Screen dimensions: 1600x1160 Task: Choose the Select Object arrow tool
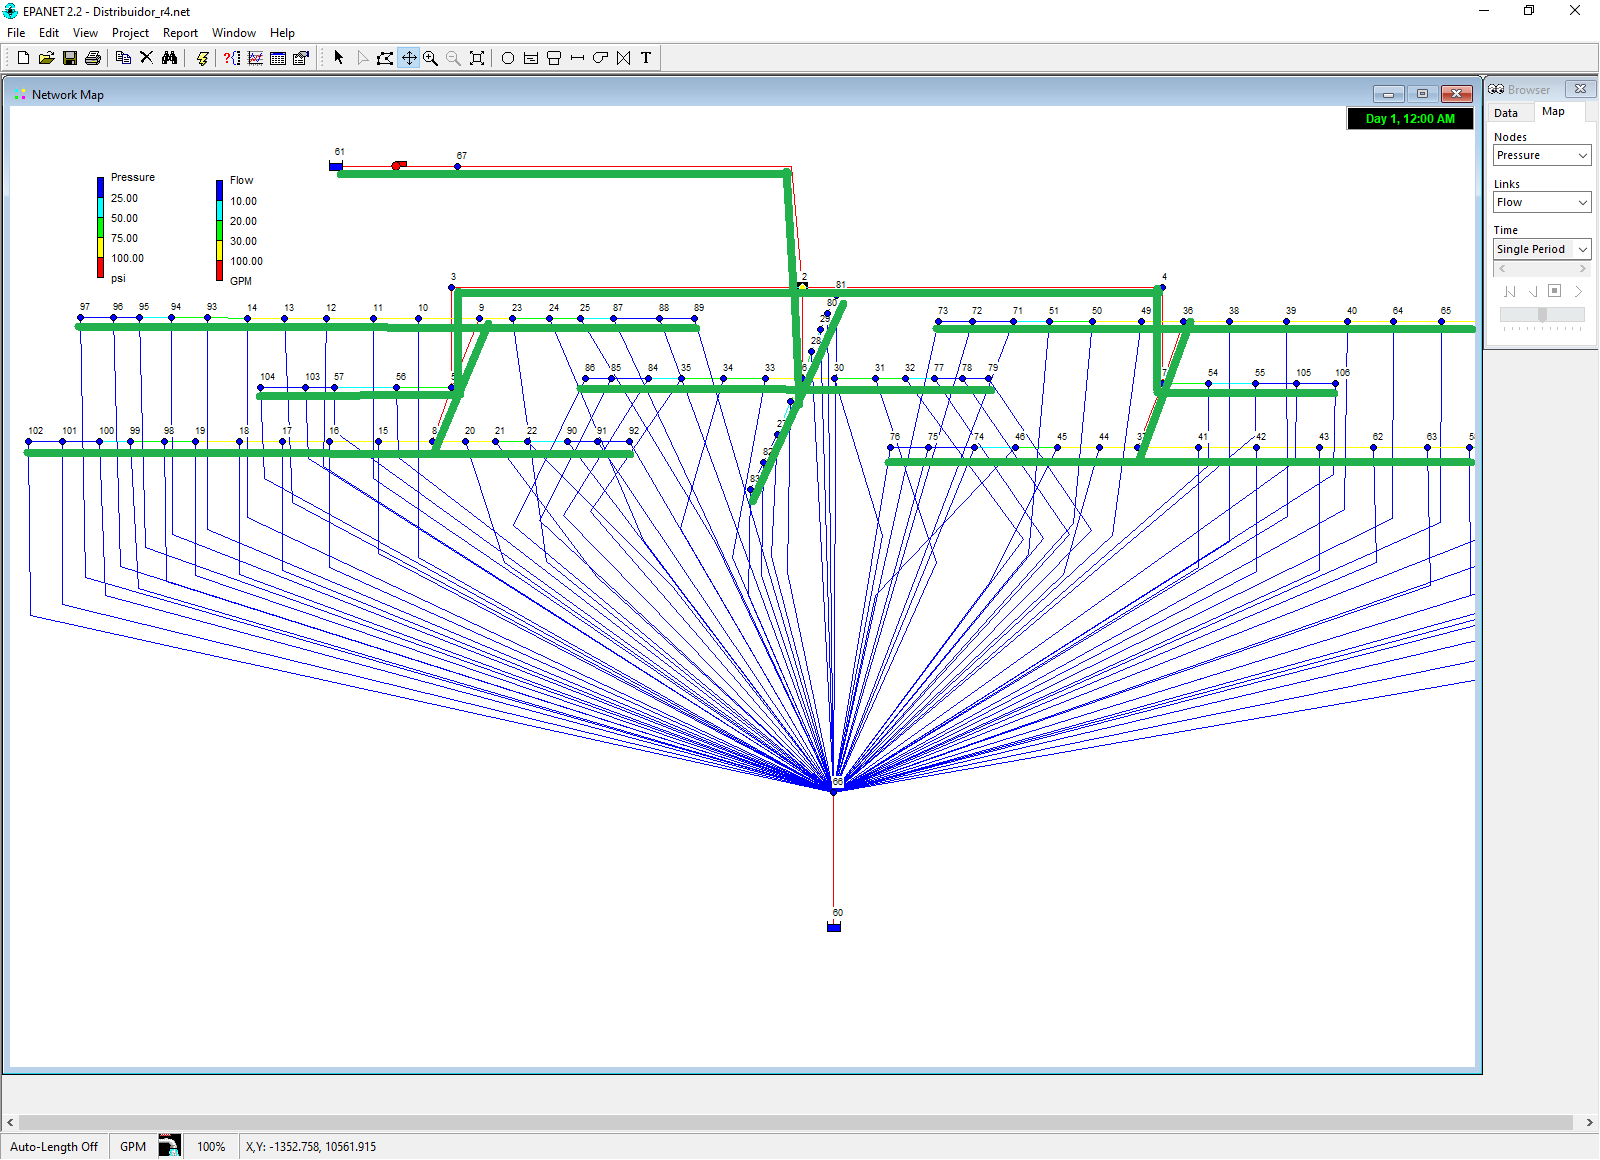click(339, 58)
